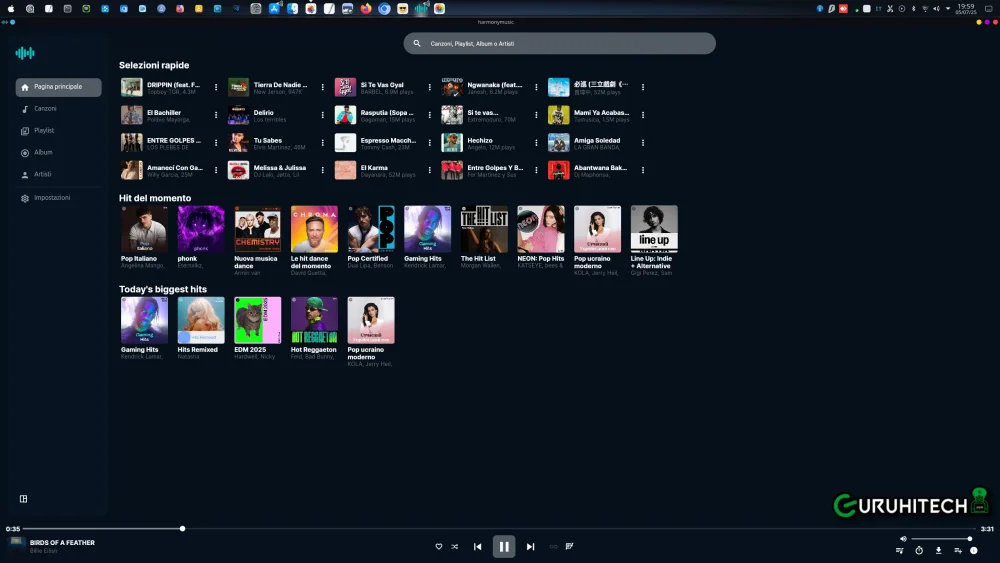
Task: Show lyrics using the player bar icon
Action: 570,546
